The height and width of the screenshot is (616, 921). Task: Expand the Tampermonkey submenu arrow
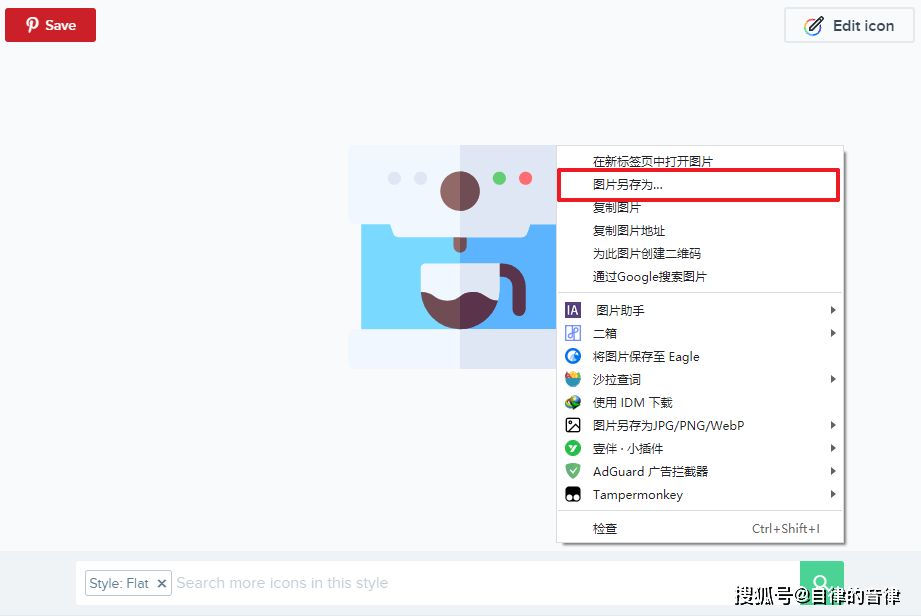[x=833, y=494]
